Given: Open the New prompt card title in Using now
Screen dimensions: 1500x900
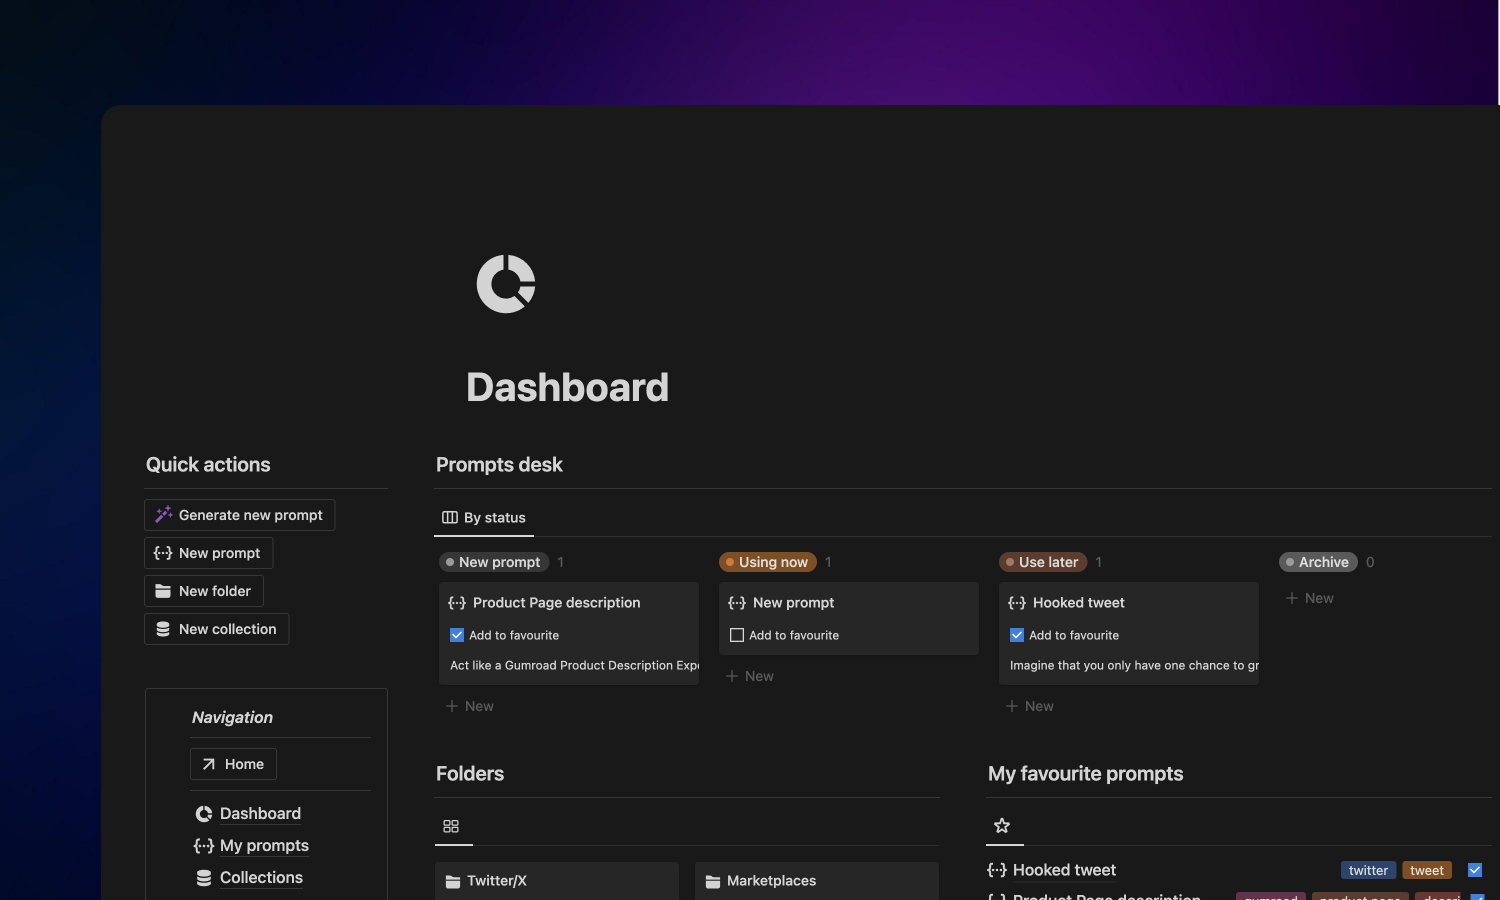Looking at the screenshot, I should [x=793, y=603].
